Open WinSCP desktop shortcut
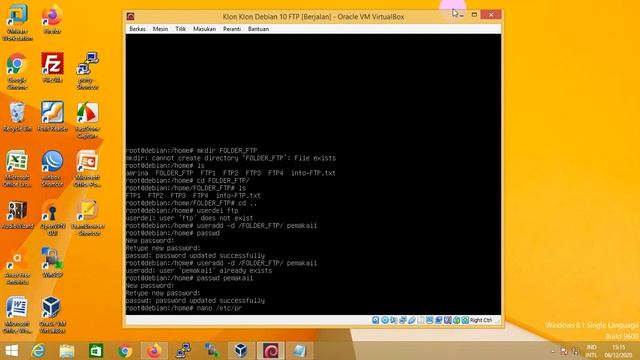Viewport: 640px width, 360px height. [52, 263]
